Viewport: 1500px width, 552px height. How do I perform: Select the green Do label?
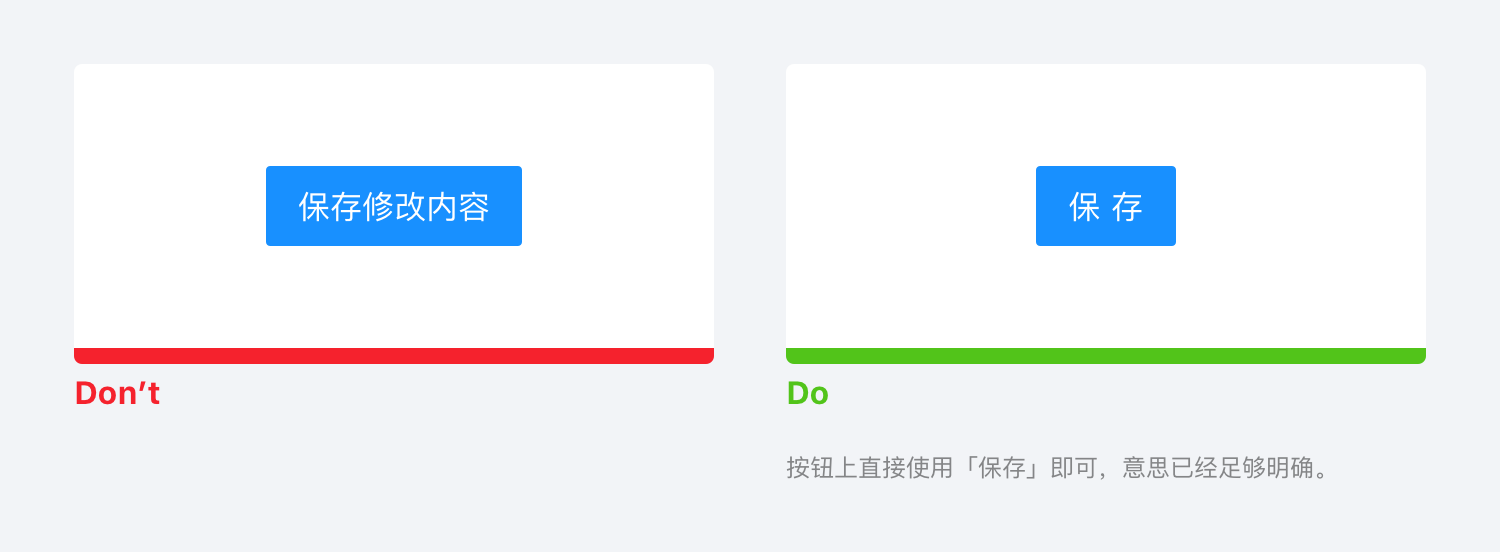tap(807, 394)
